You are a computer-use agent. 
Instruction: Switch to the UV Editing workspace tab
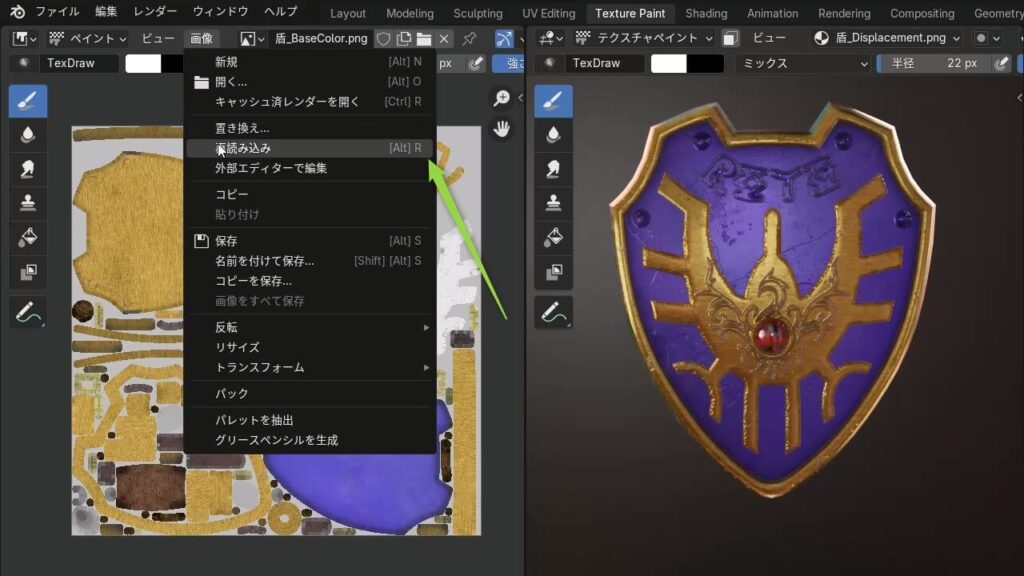[549, 13]
